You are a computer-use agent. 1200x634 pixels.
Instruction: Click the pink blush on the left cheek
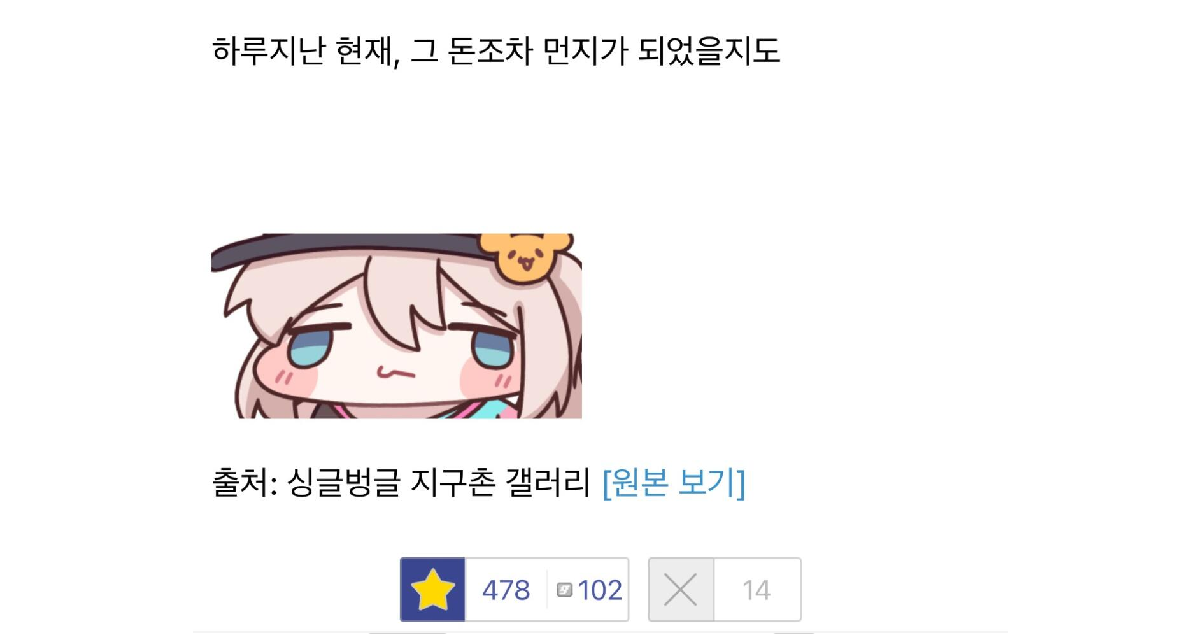pyautogui.click(x=288, y=379)
